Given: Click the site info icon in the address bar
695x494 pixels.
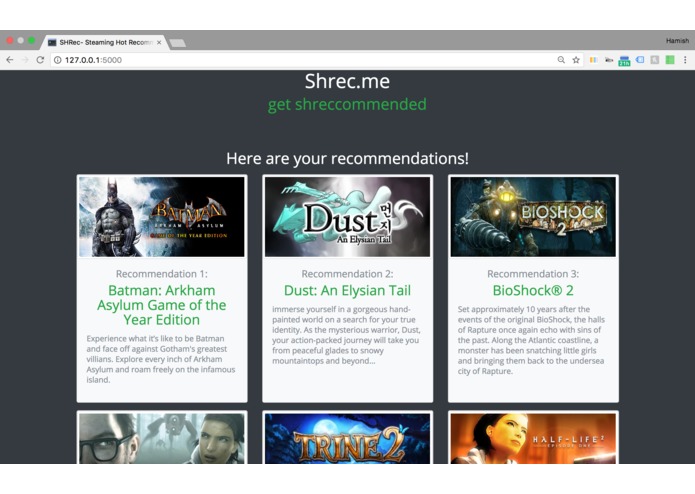Looking at the screenshot, I should coord(58,60).
